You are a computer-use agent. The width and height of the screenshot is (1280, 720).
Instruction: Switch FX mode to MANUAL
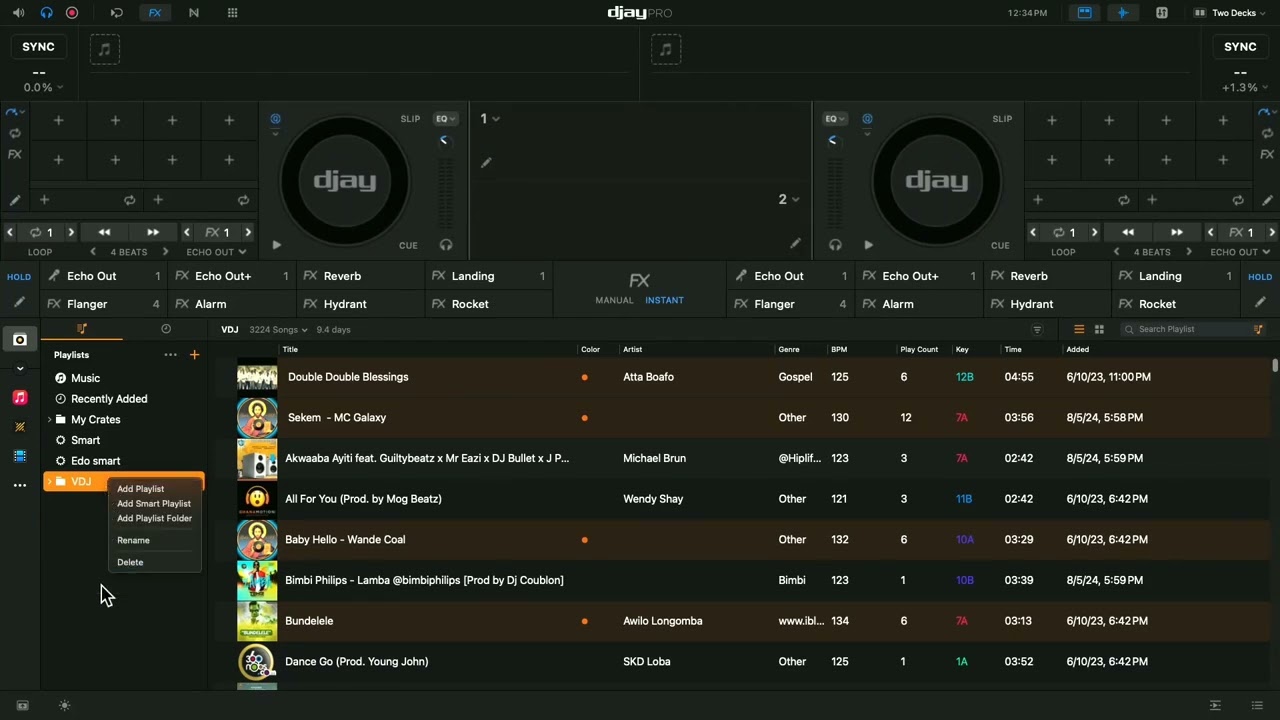pos(614,300)
